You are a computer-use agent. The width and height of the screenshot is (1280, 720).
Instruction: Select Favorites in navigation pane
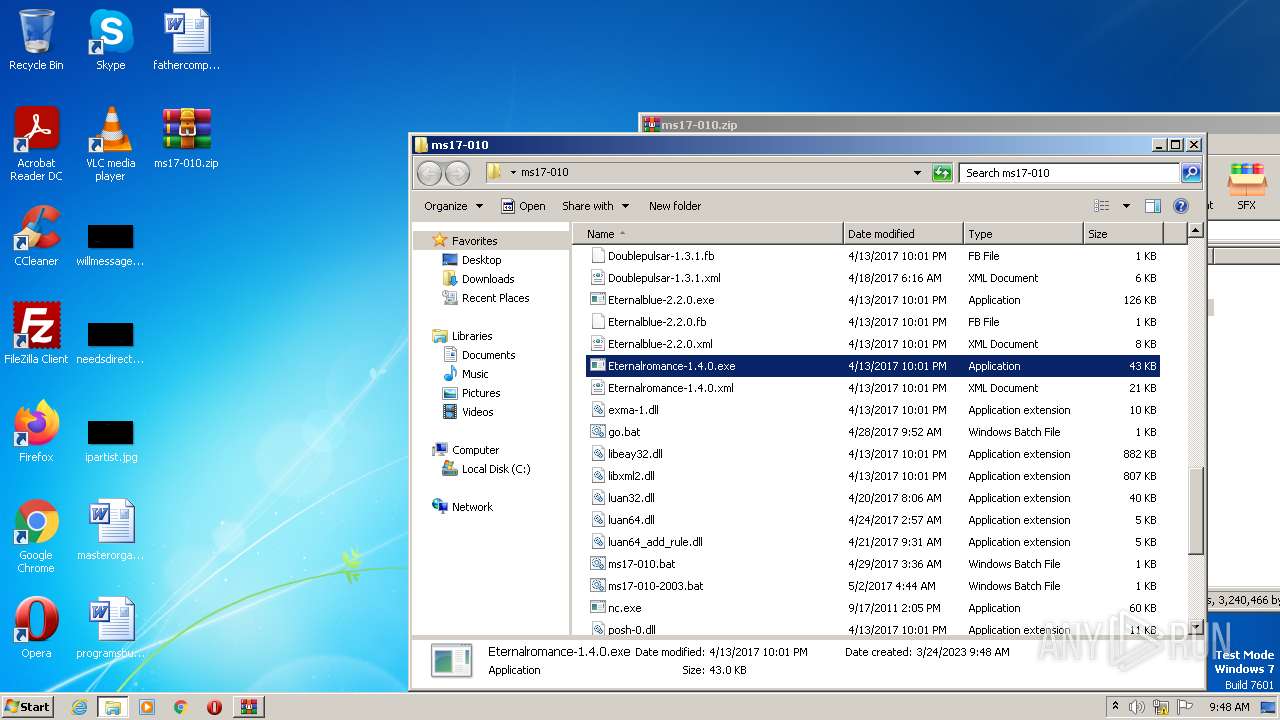tap(474, 241)
